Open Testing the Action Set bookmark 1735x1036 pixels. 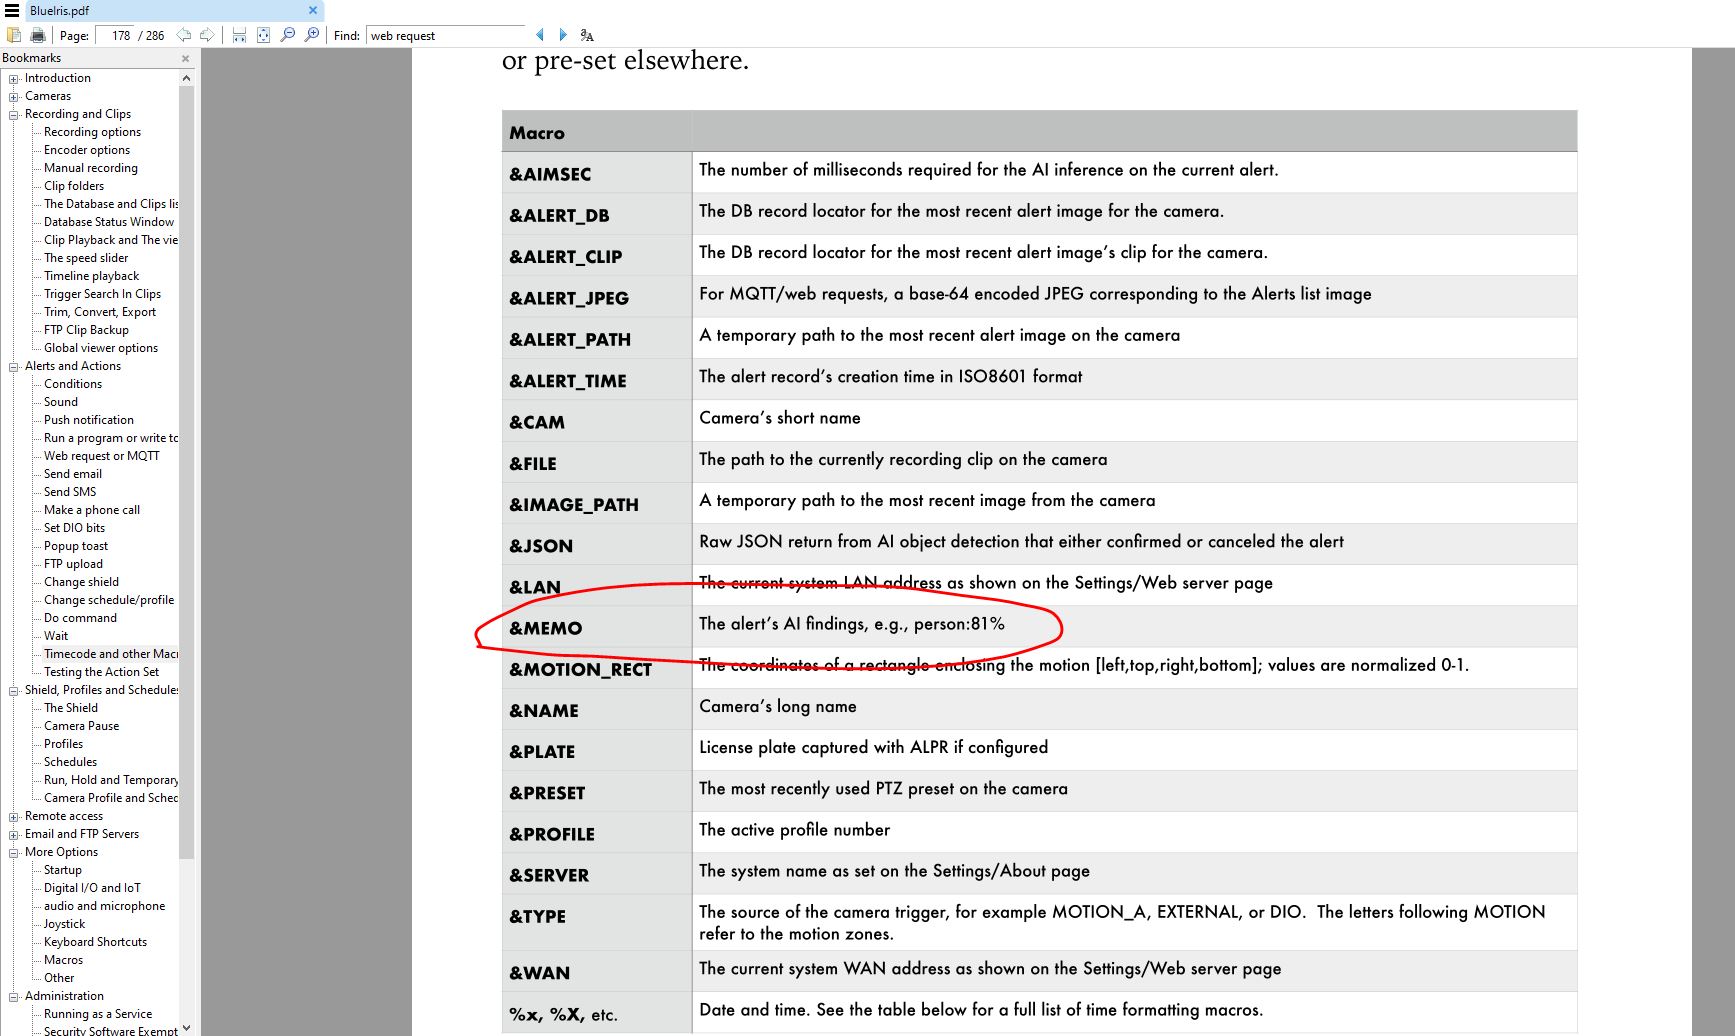(x=101, y=672)
